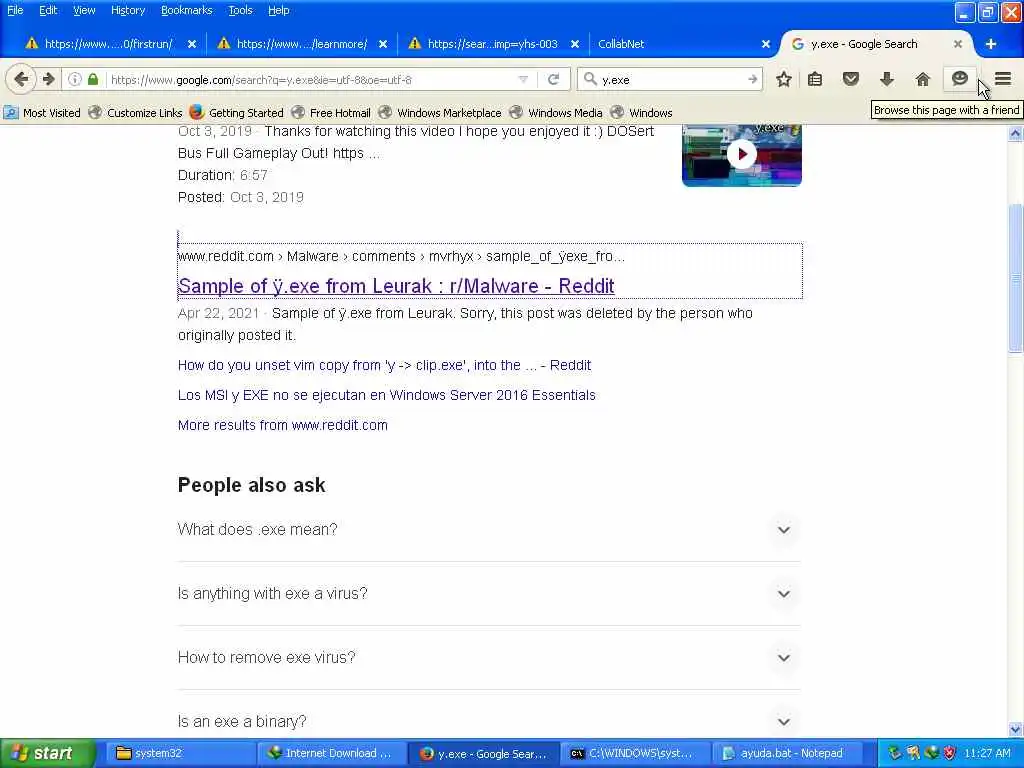Open Windows Media bookmark
This screenshot has height=768, width=1024.
pos(556,113)
